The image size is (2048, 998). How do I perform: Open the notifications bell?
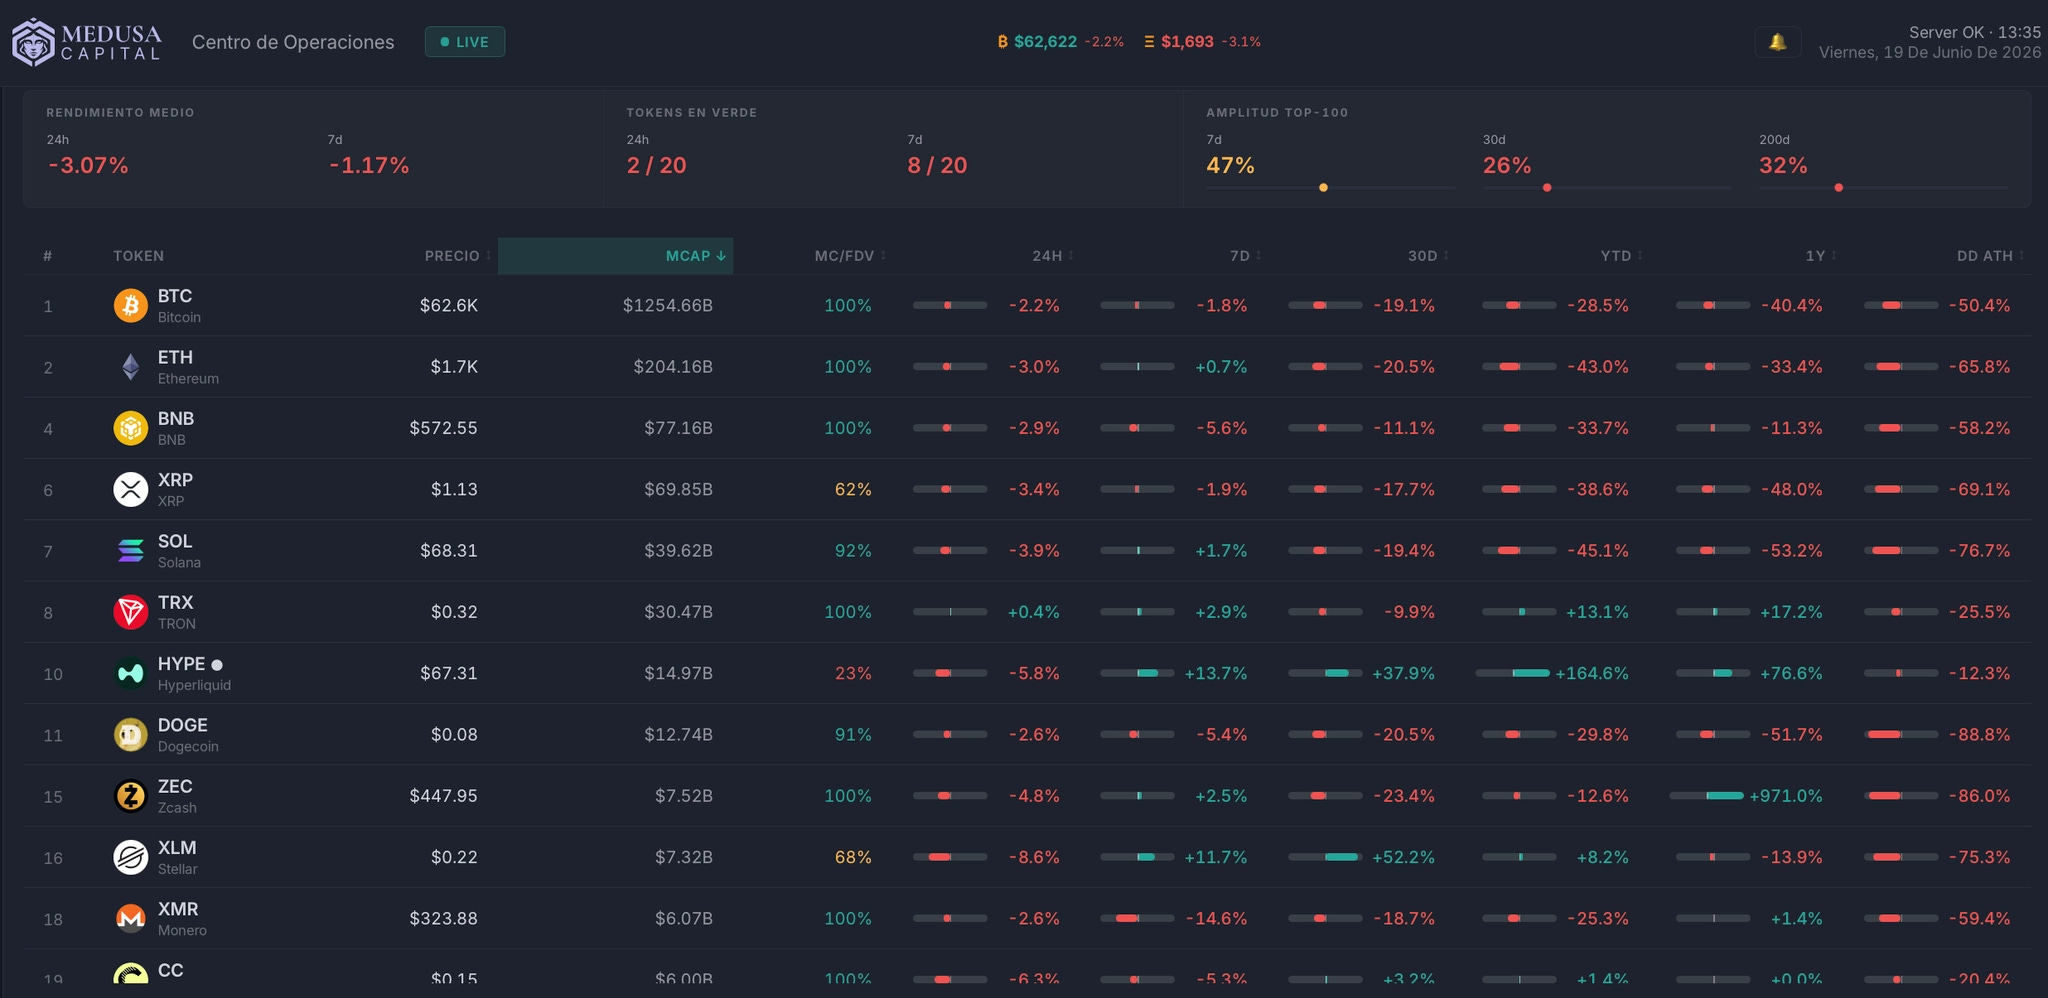coord(1777,42)
